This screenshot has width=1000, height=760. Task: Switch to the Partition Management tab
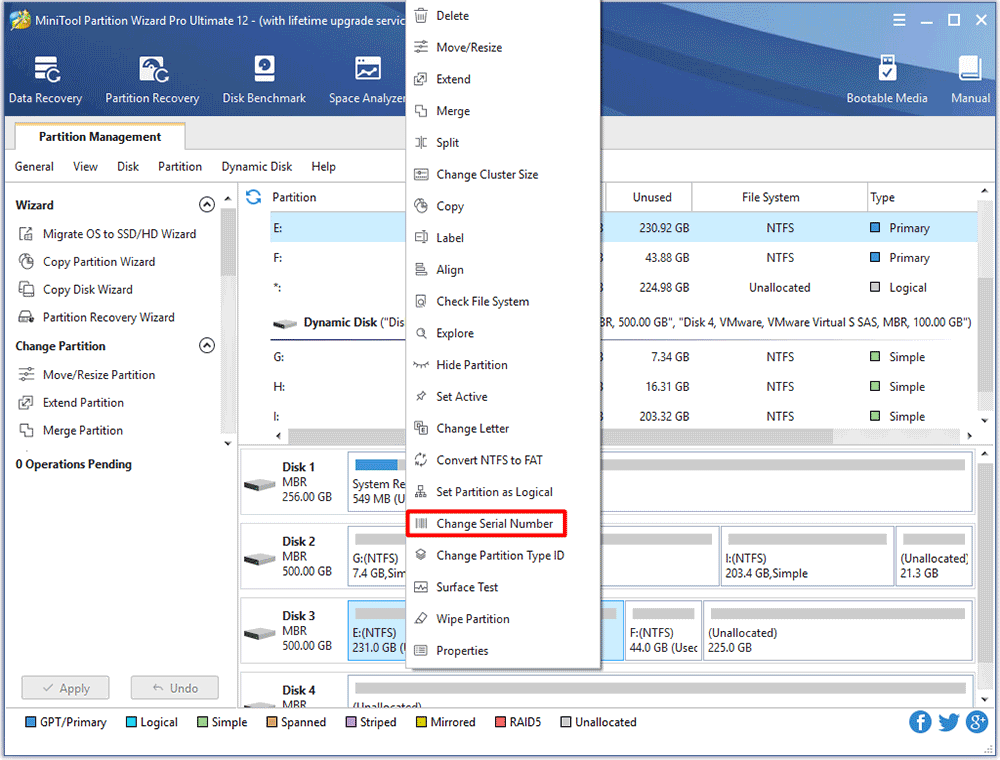pyautogui.click(x=98, y=136)
